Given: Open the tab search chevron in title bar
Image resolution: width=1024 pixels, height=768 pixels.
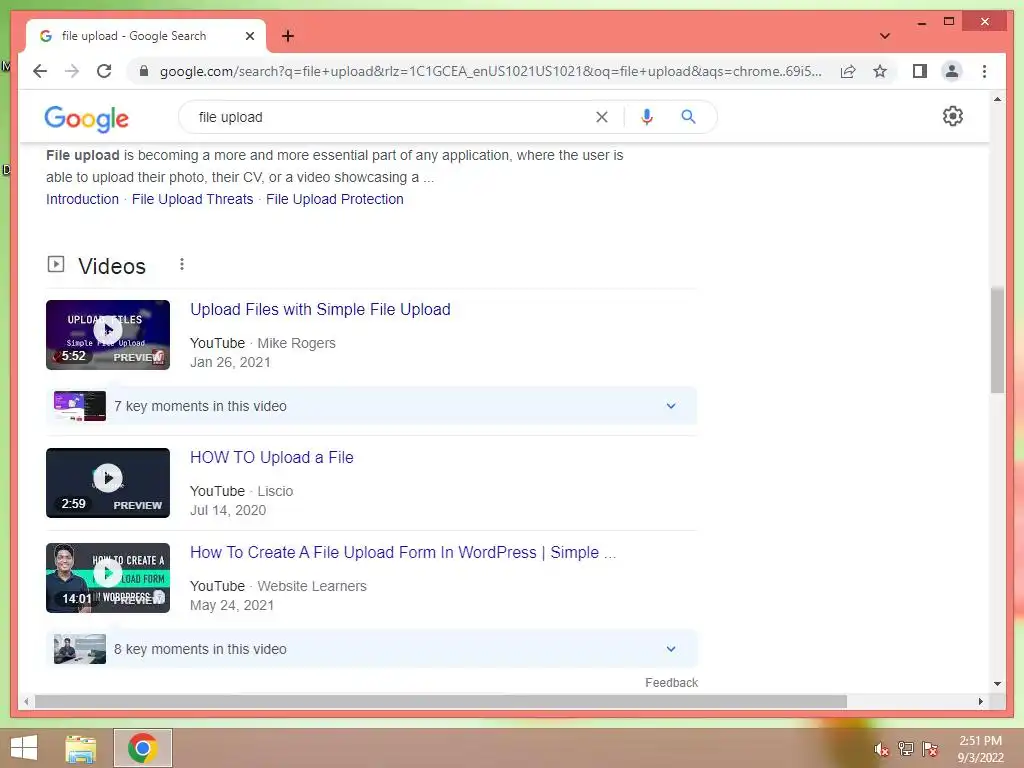Looking at the screenshot, I should pos(884,36).
